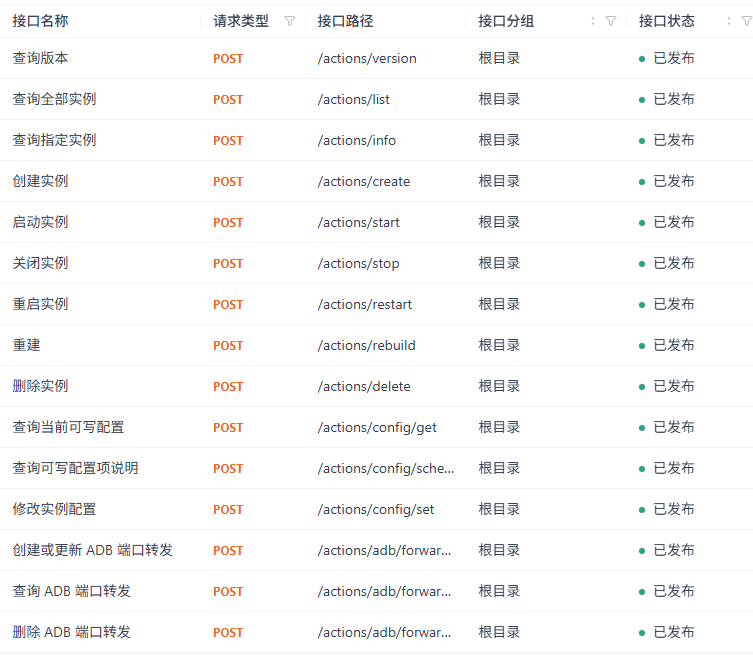This screenshot has width=753, height=660.
Task: Open the column menu dots for 接口状态
Action: (x=729, y=21)
